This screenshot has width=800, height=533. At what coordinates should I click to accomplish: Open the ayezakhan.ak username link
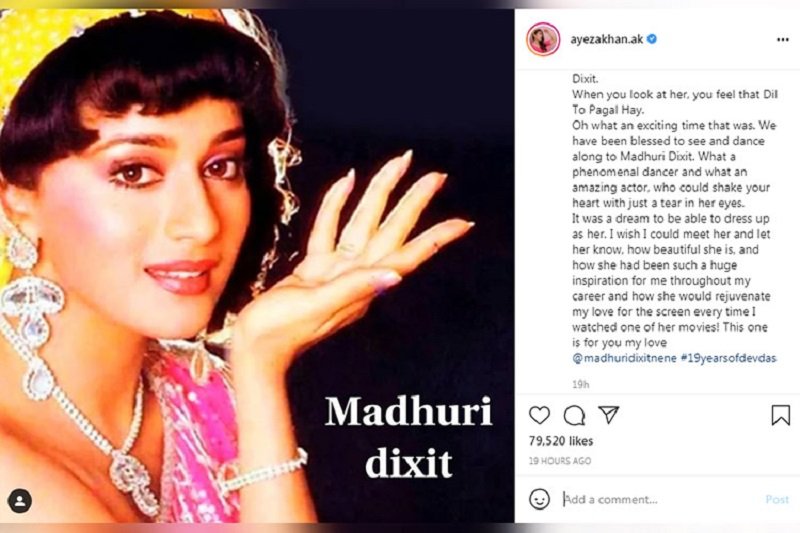[607, 40]
